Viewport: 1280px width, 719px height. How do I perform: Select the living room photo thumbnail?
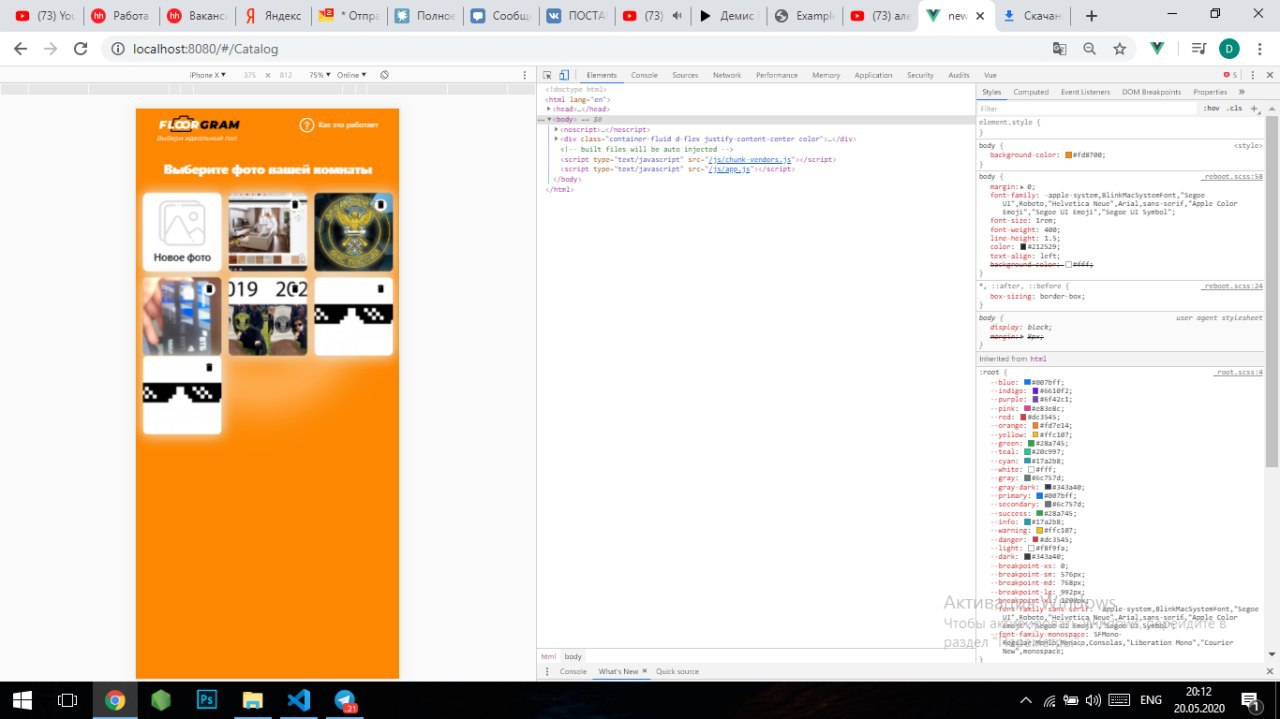(268, 232)
